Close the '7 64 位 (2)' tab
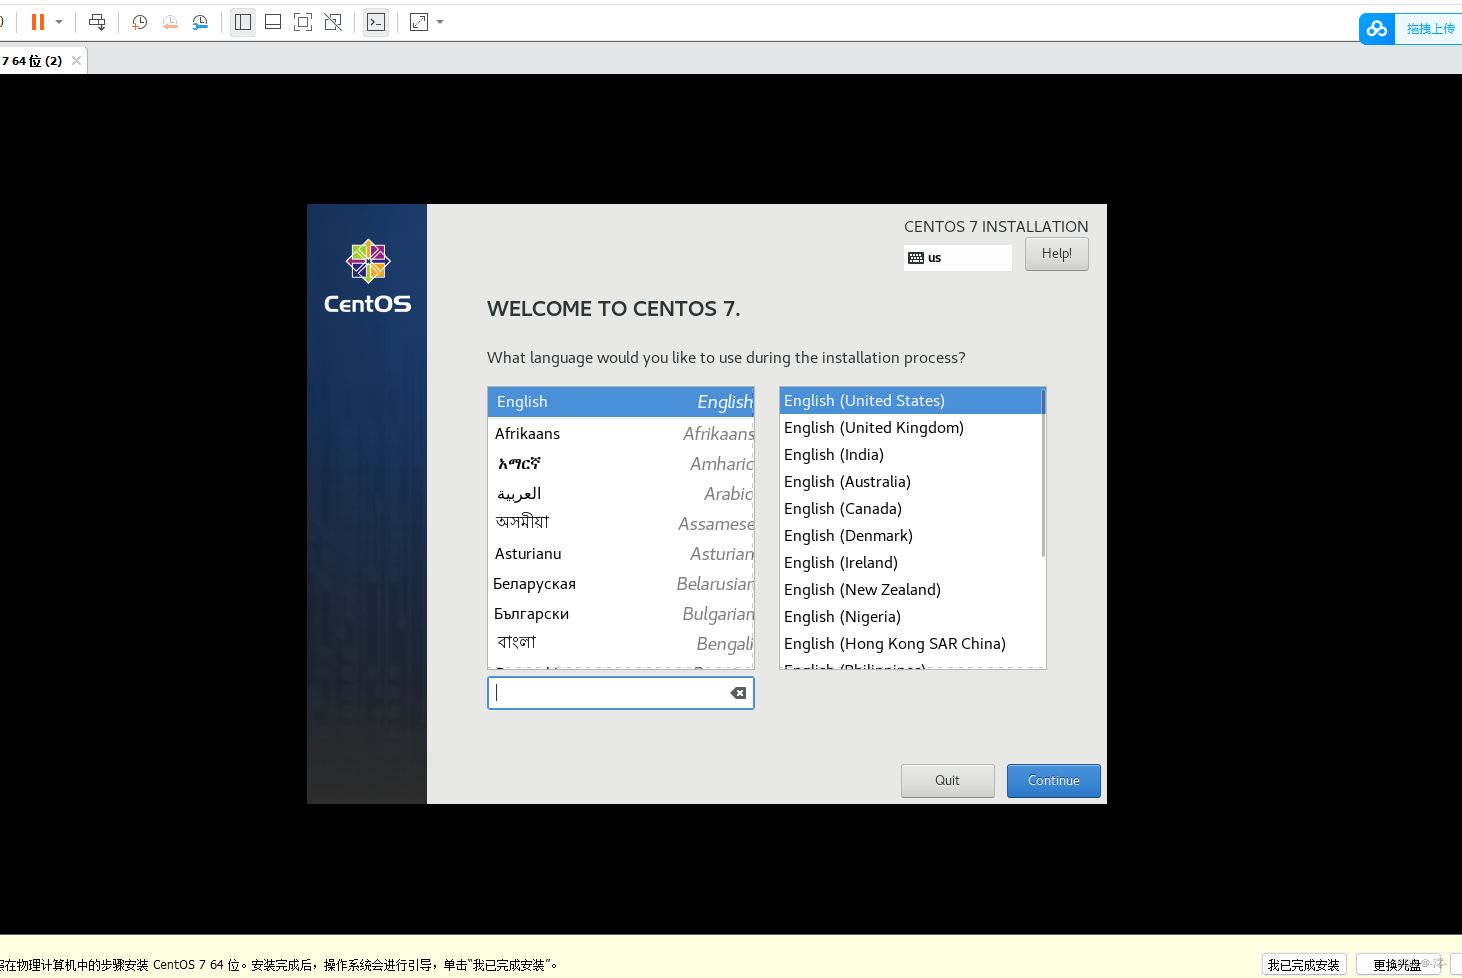This screenshot has width=1462, height=978. 76,61
